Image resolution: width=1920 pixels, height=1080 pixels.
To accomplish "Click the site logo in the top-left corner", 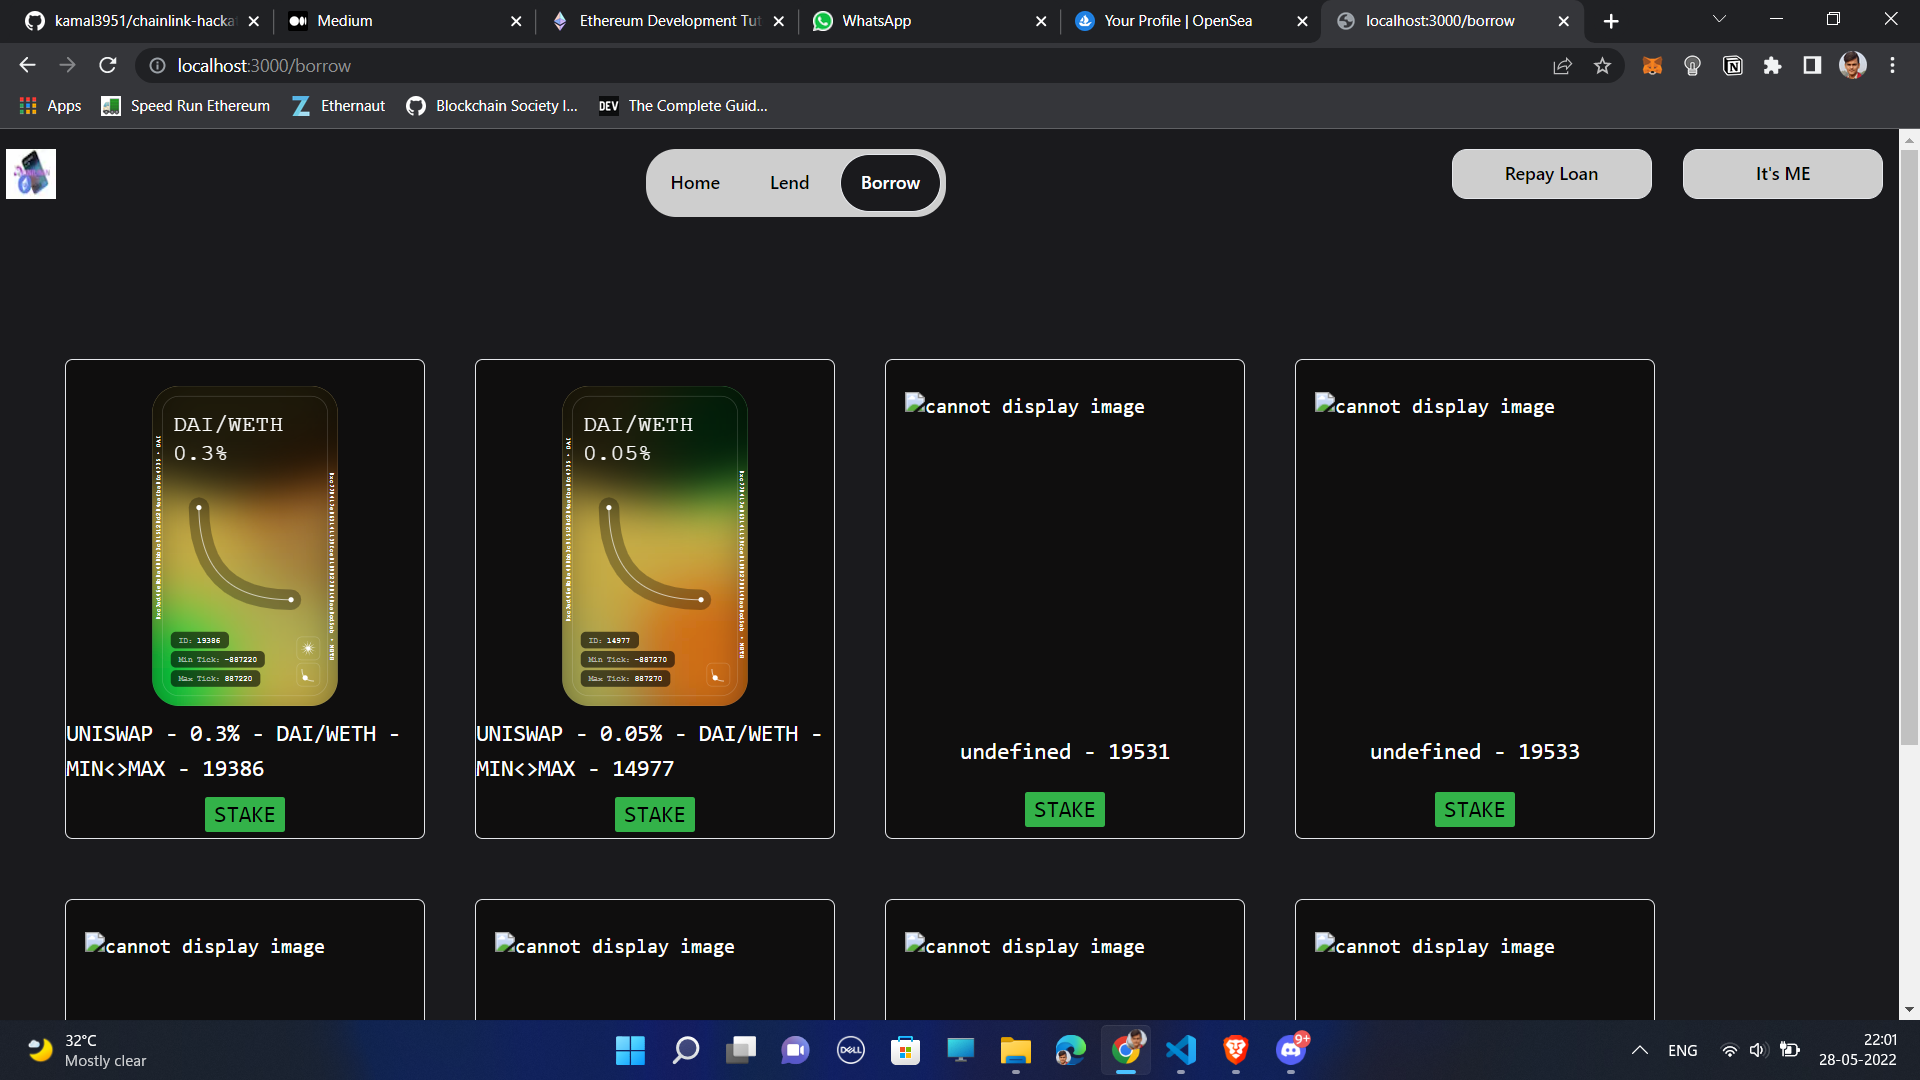I will tap(31, 174).
